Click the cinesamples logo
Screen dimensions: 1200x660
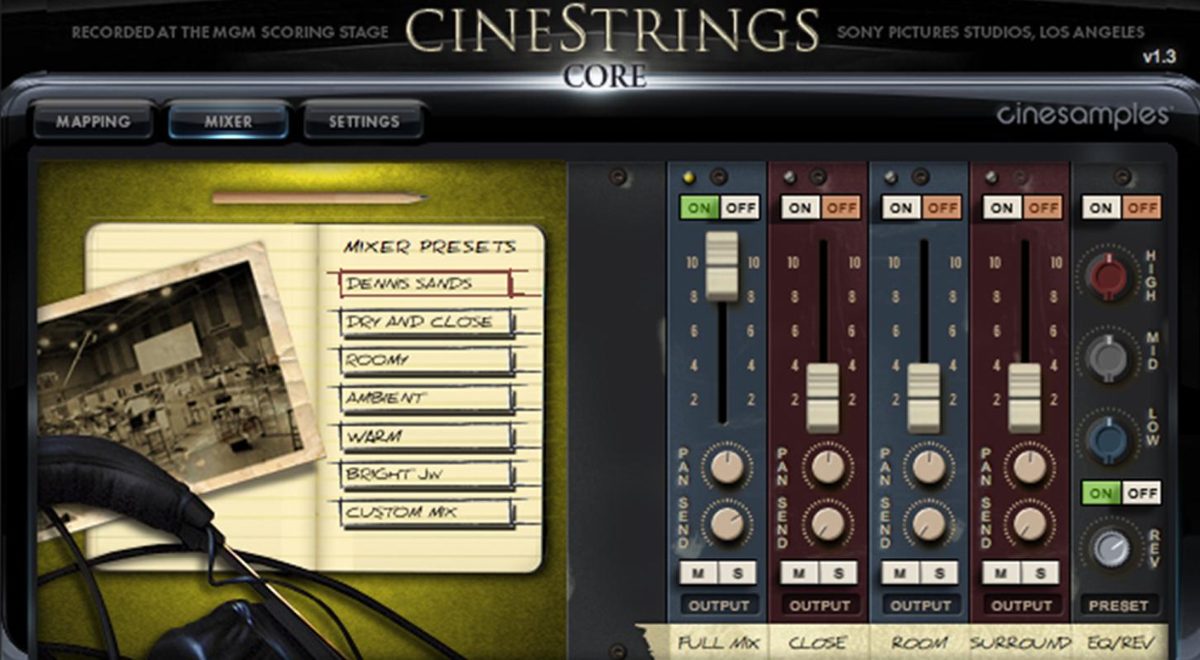1084,115
